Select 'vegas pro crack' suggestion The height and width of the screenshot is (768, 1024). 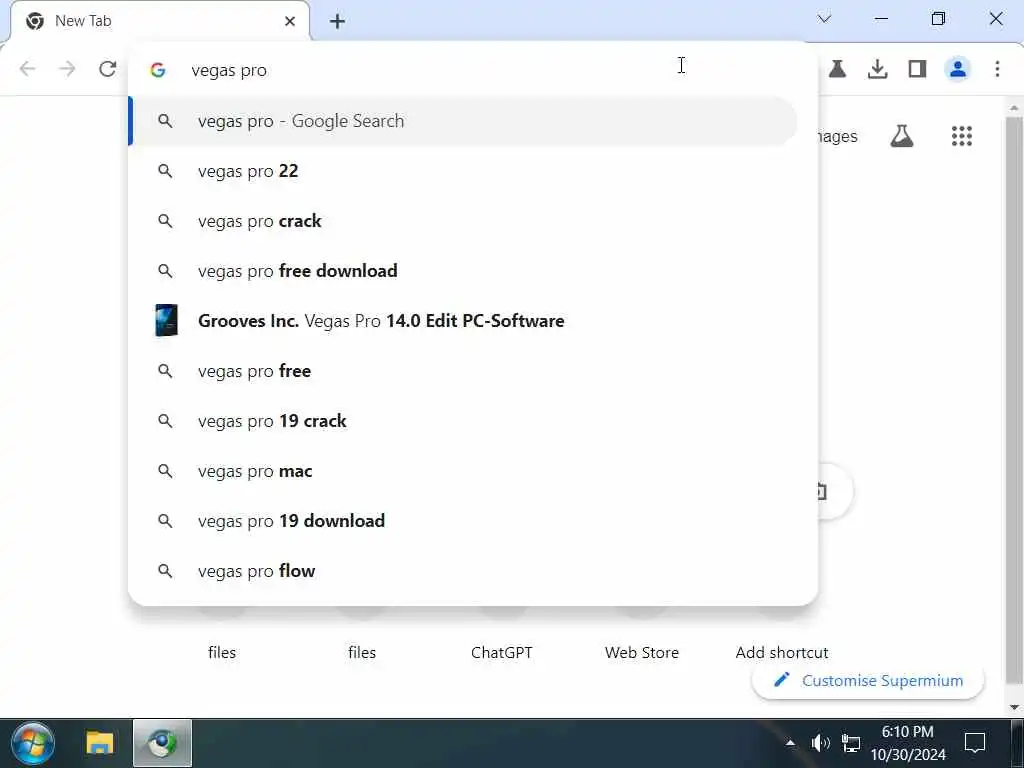(464, 221)
